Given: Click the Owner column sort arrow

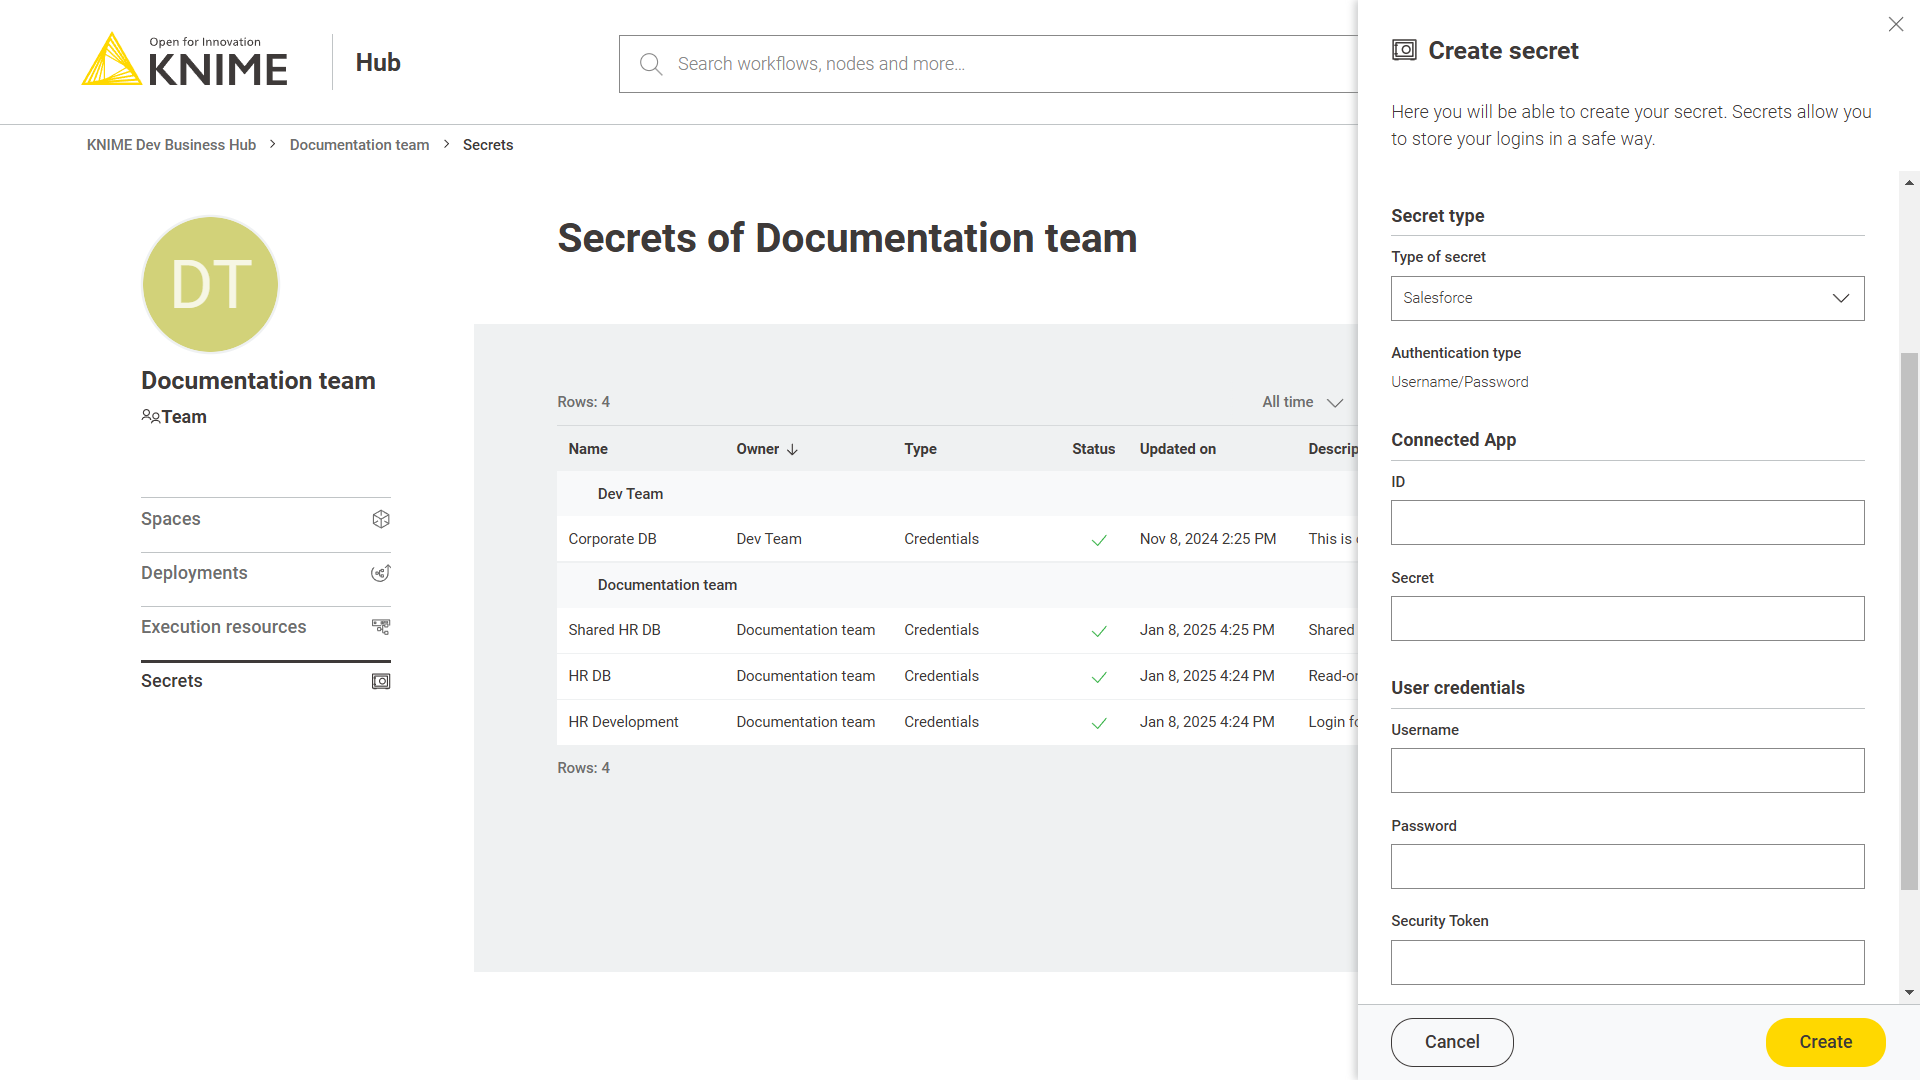Looking at the screenshot, I should pos(793,450).
